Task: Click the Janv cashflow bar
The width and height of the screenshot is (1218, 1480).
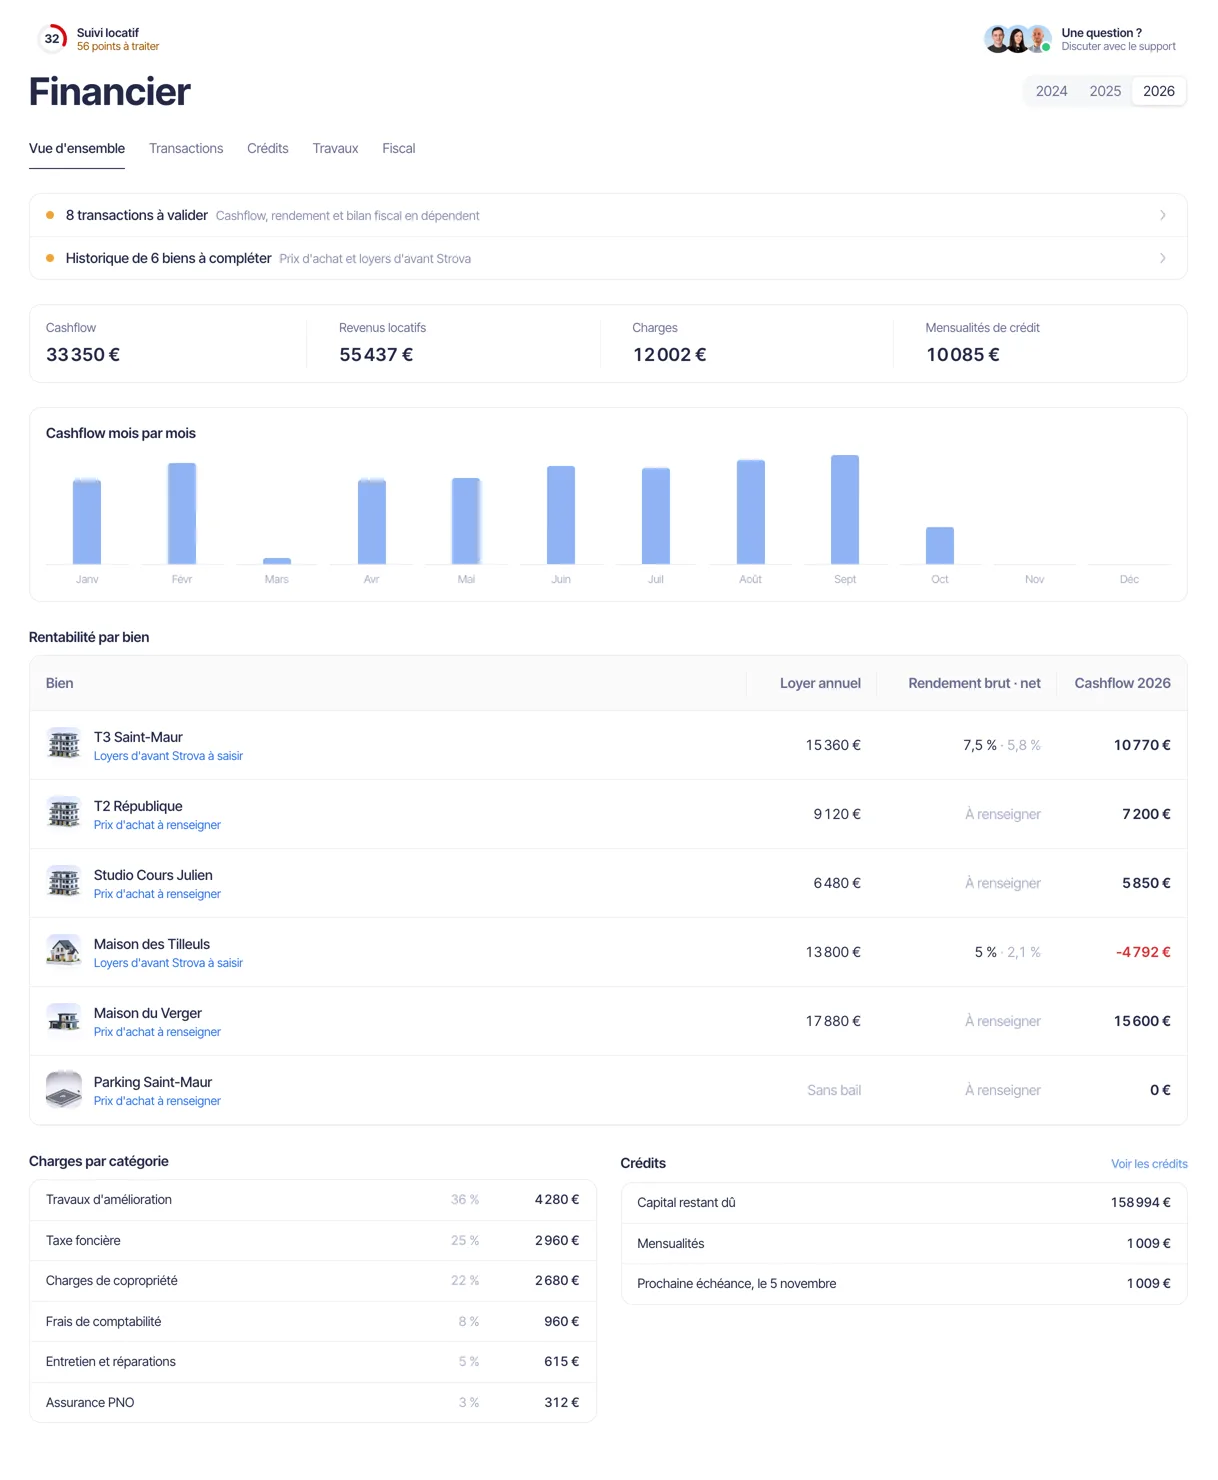Action: tap(87, 522)
